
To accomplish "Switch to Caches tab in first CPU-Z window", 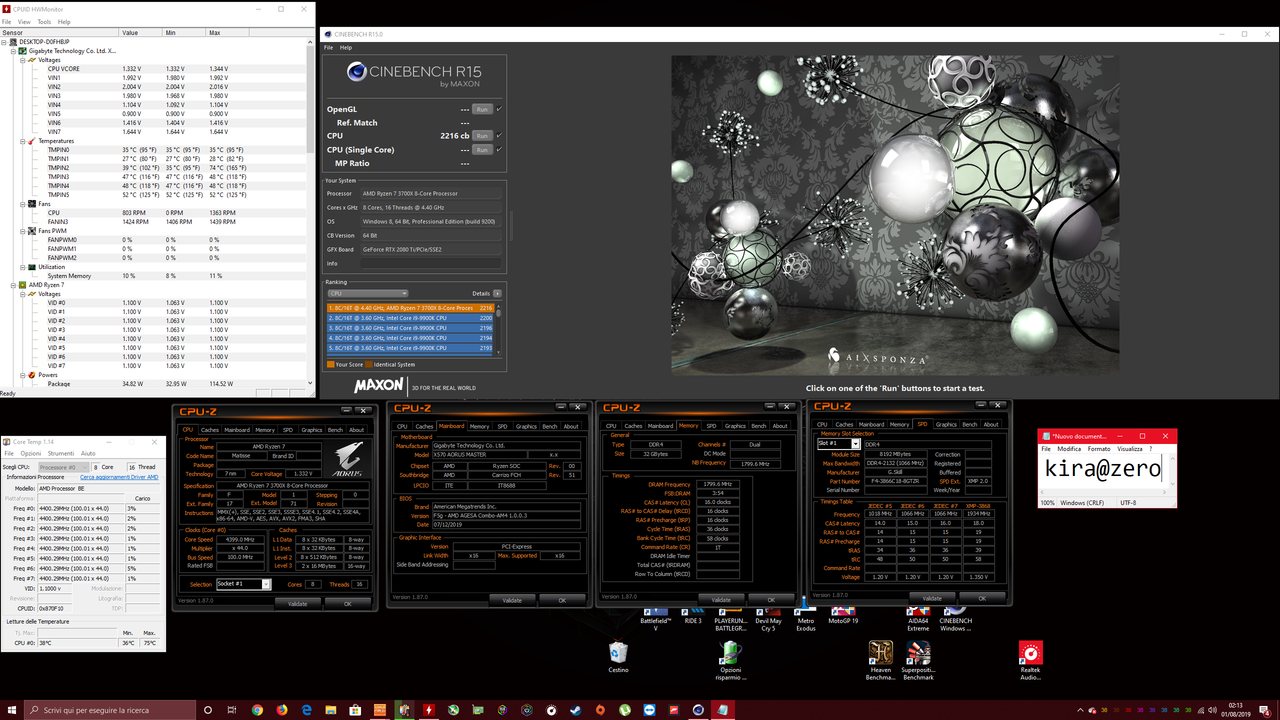I will coord(210,429).
